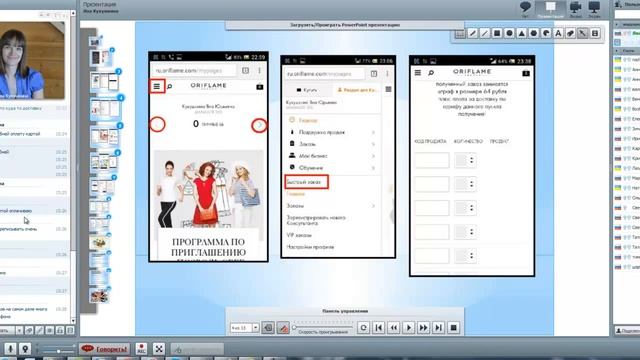Toggle the gray tag icon in control panel
This screenshot has width=640, height=360.
pyautogui.click(x=268, y=328)
